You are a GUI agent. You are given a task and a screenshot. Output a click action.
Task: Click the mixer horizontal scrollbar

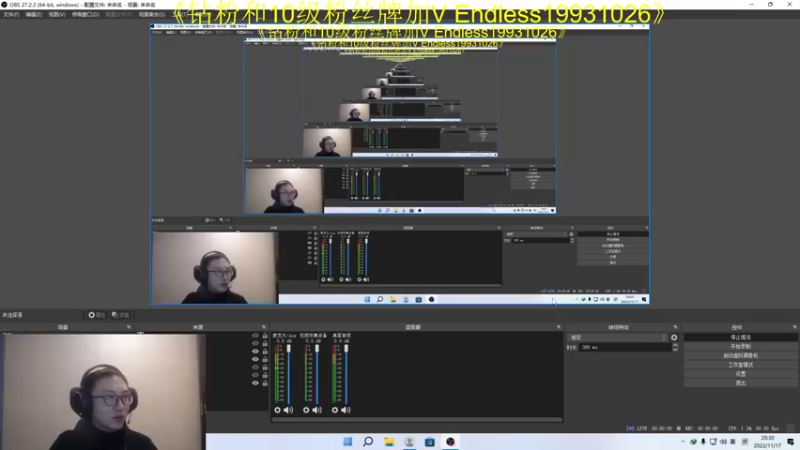click(417, 420)
